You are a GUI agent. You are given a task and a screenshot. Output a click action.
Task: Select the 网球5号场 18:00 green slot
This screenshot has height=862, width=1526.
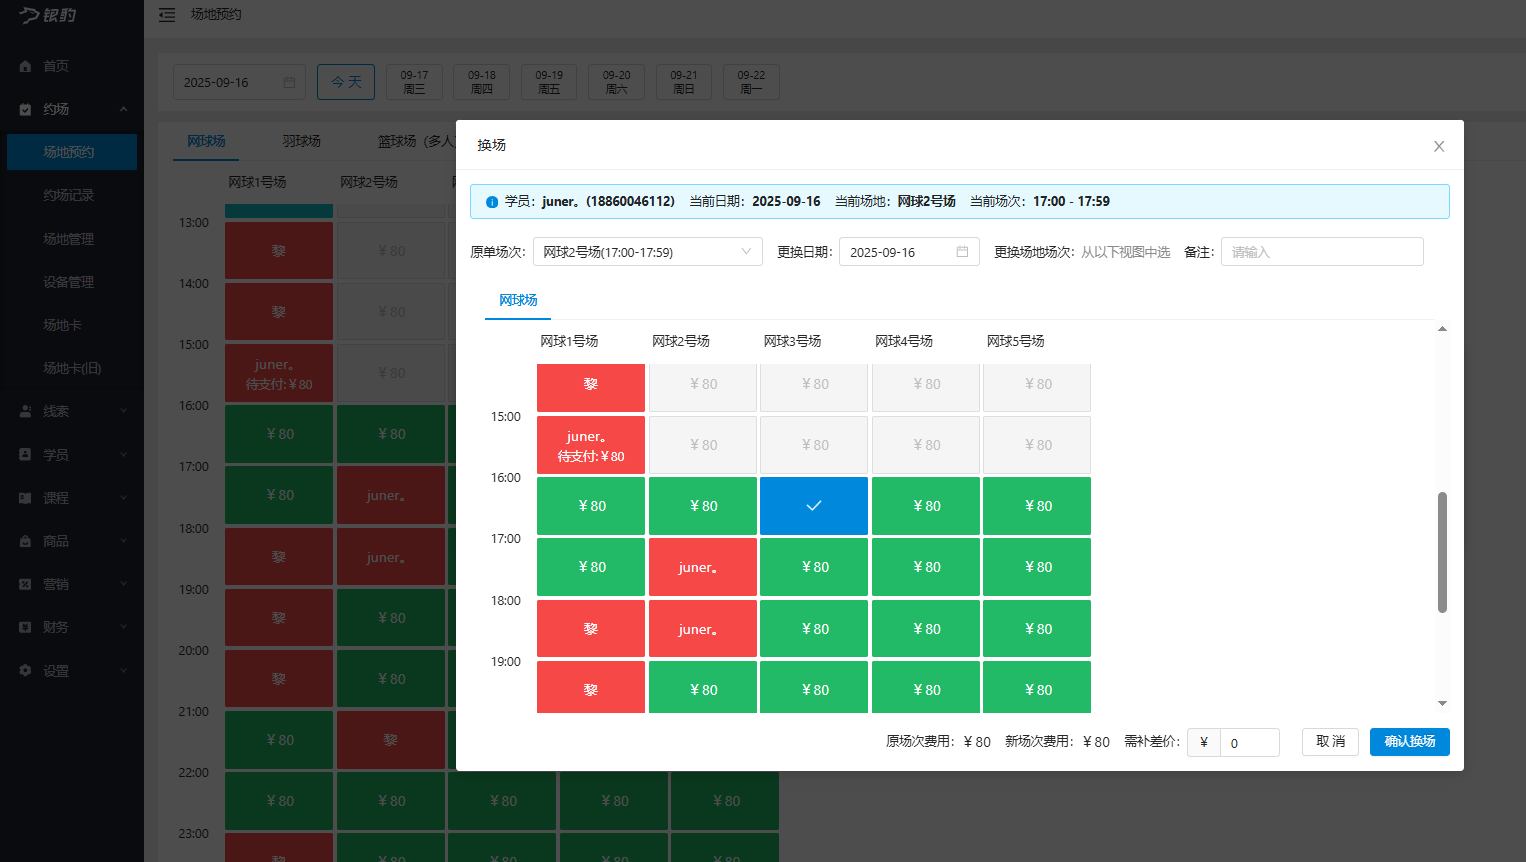(x=1036, y=629)
